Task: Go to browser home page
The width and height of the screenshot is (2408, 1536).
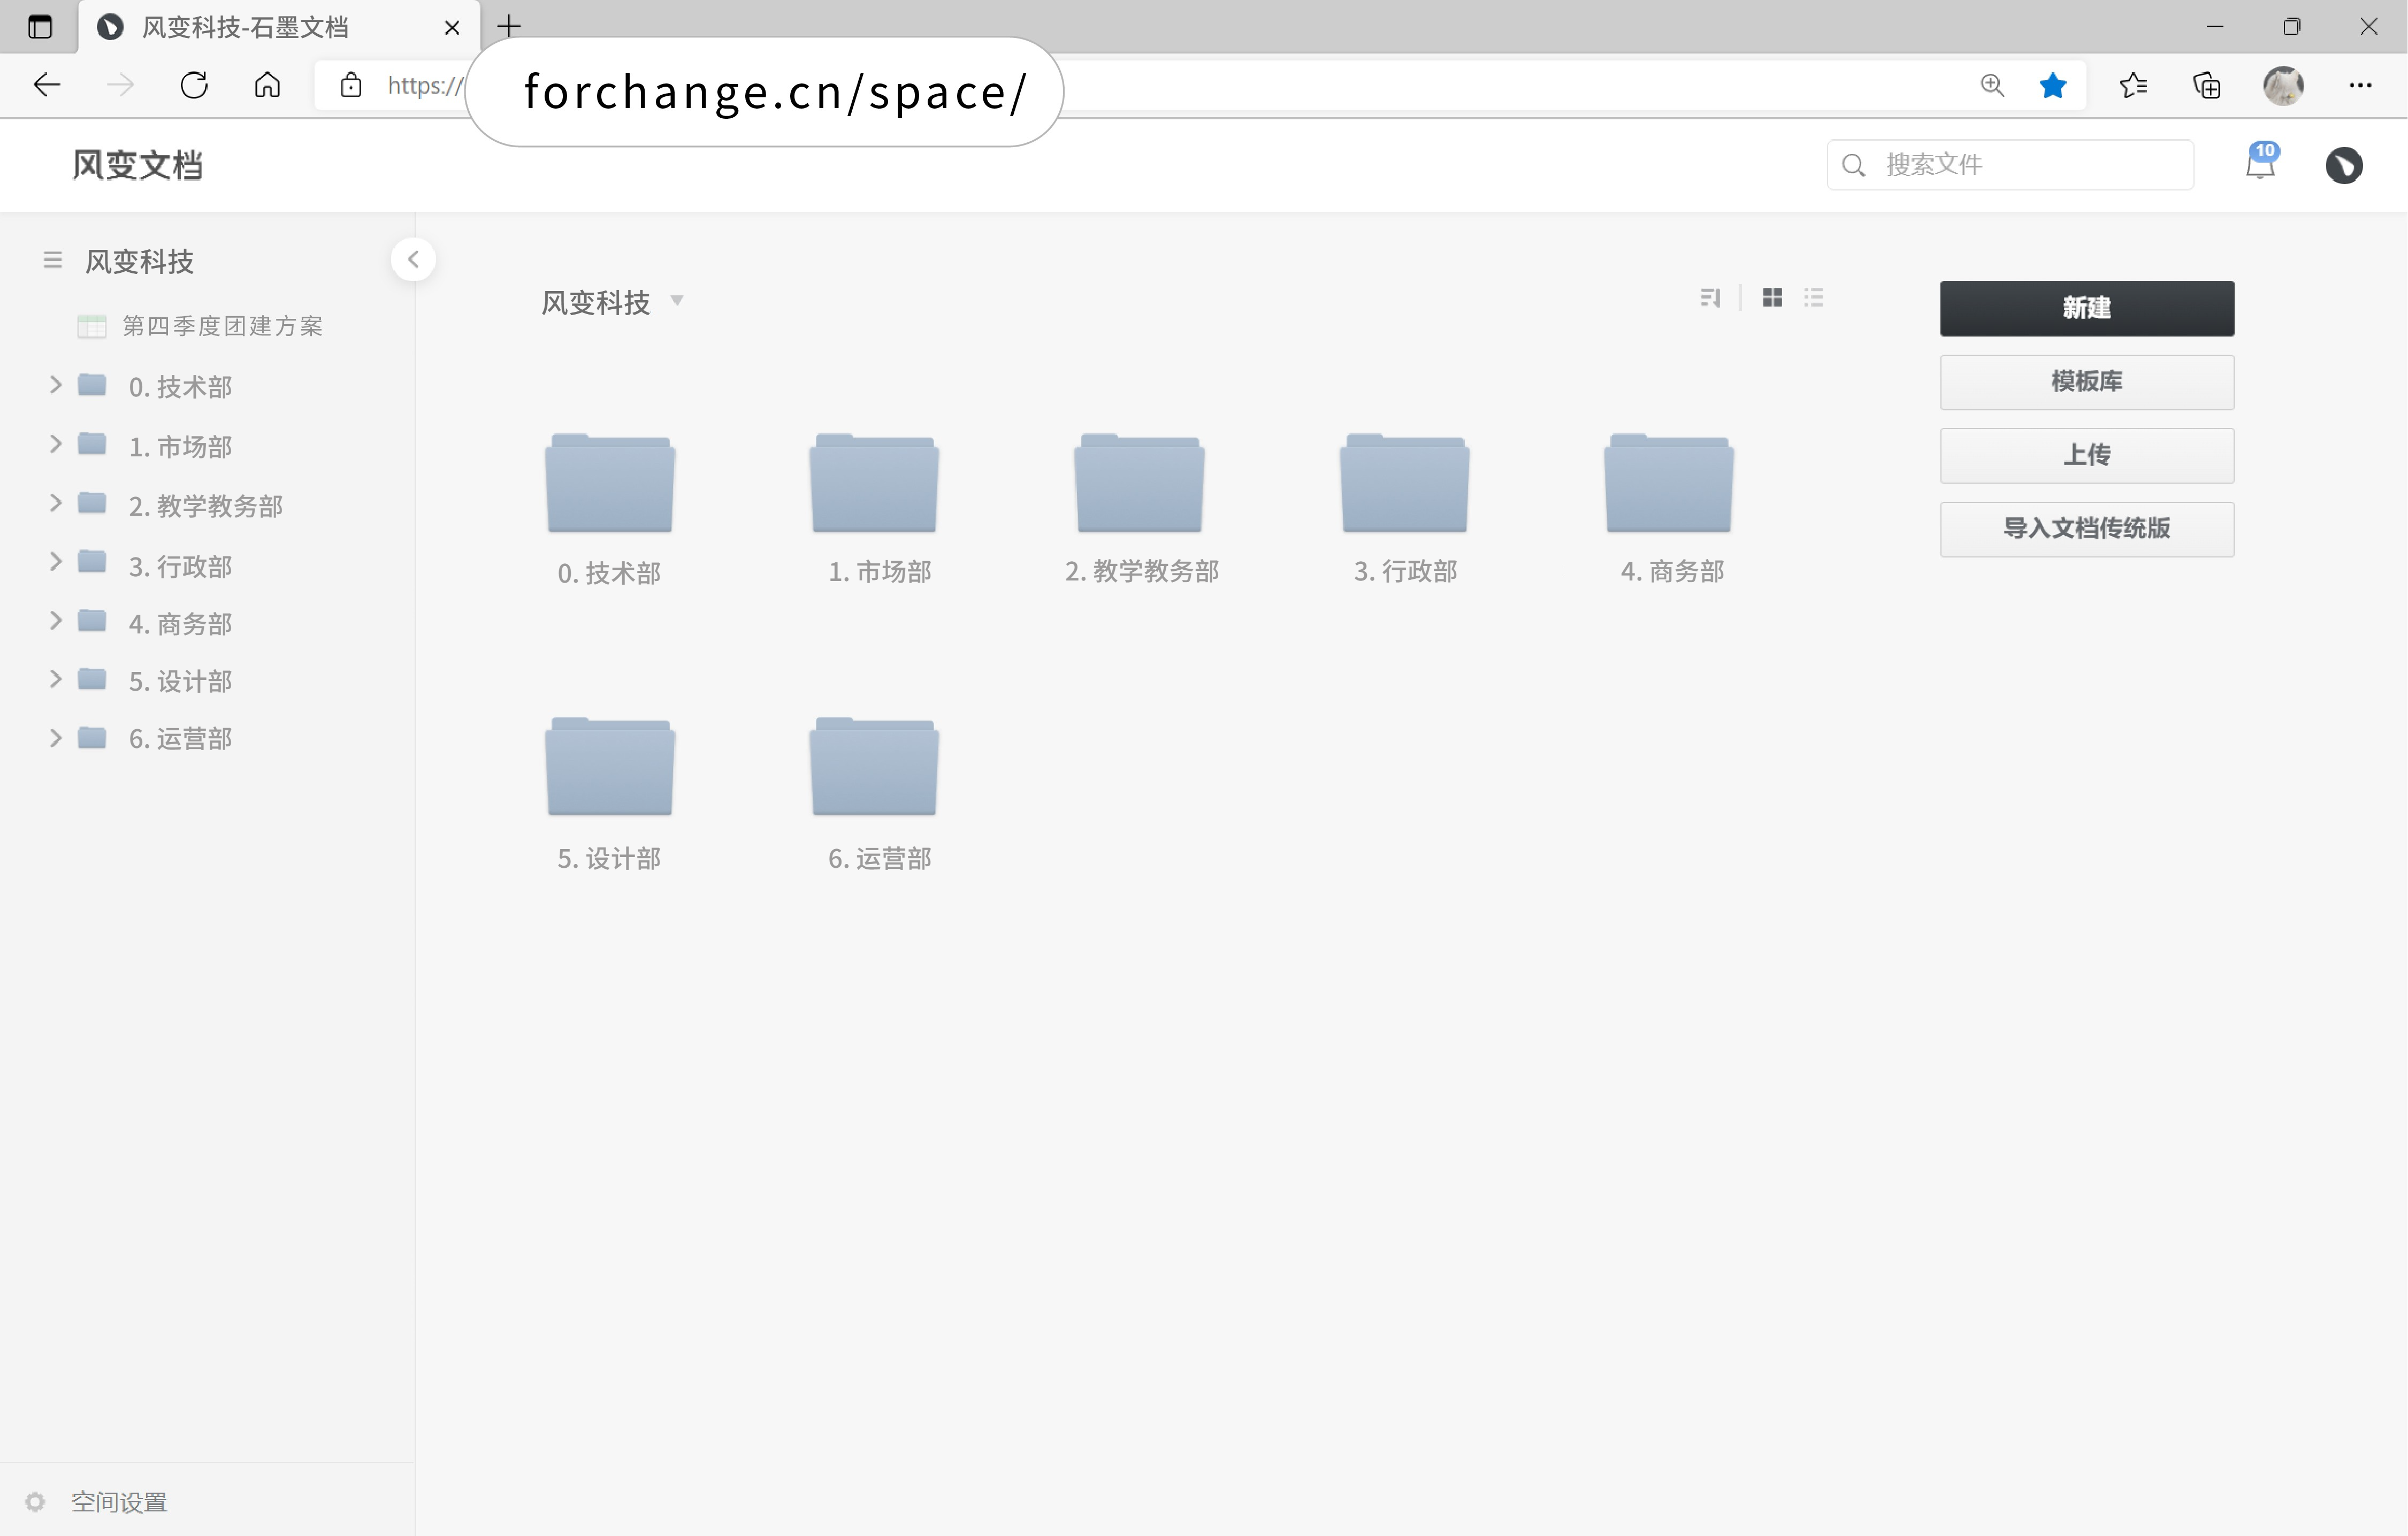Action: 267,85
